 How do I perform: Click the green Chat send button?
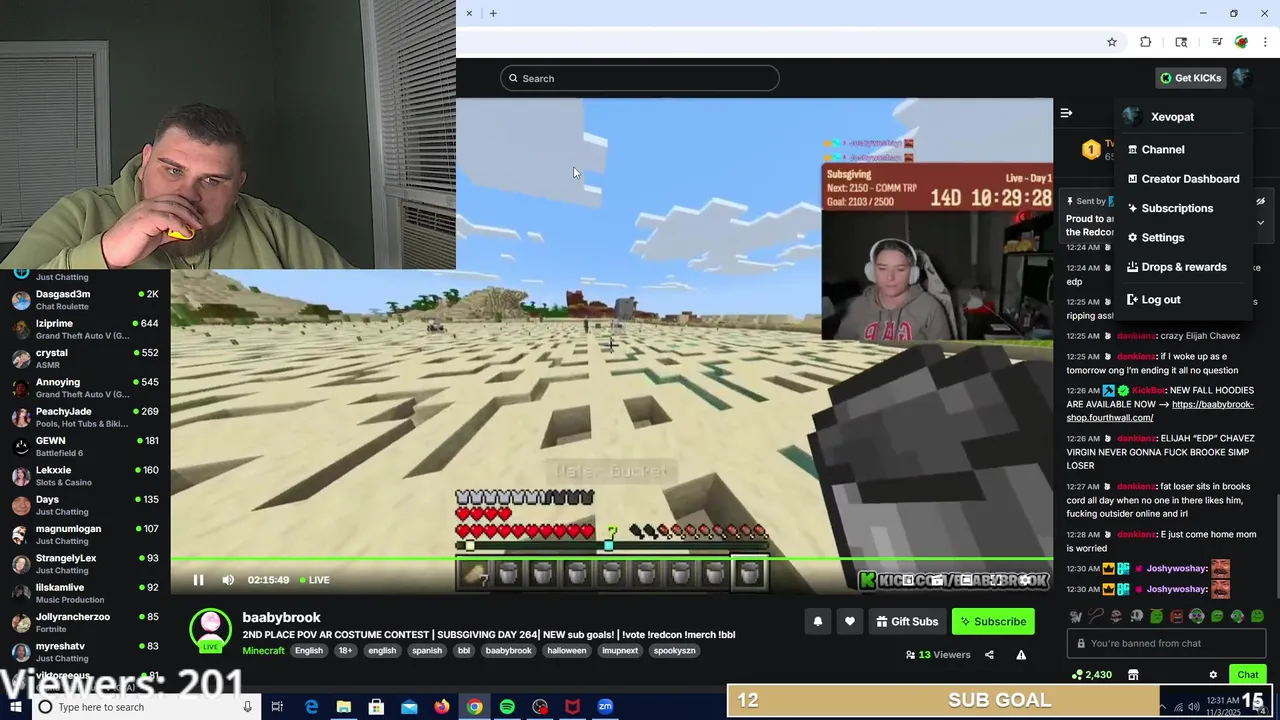1247,675
